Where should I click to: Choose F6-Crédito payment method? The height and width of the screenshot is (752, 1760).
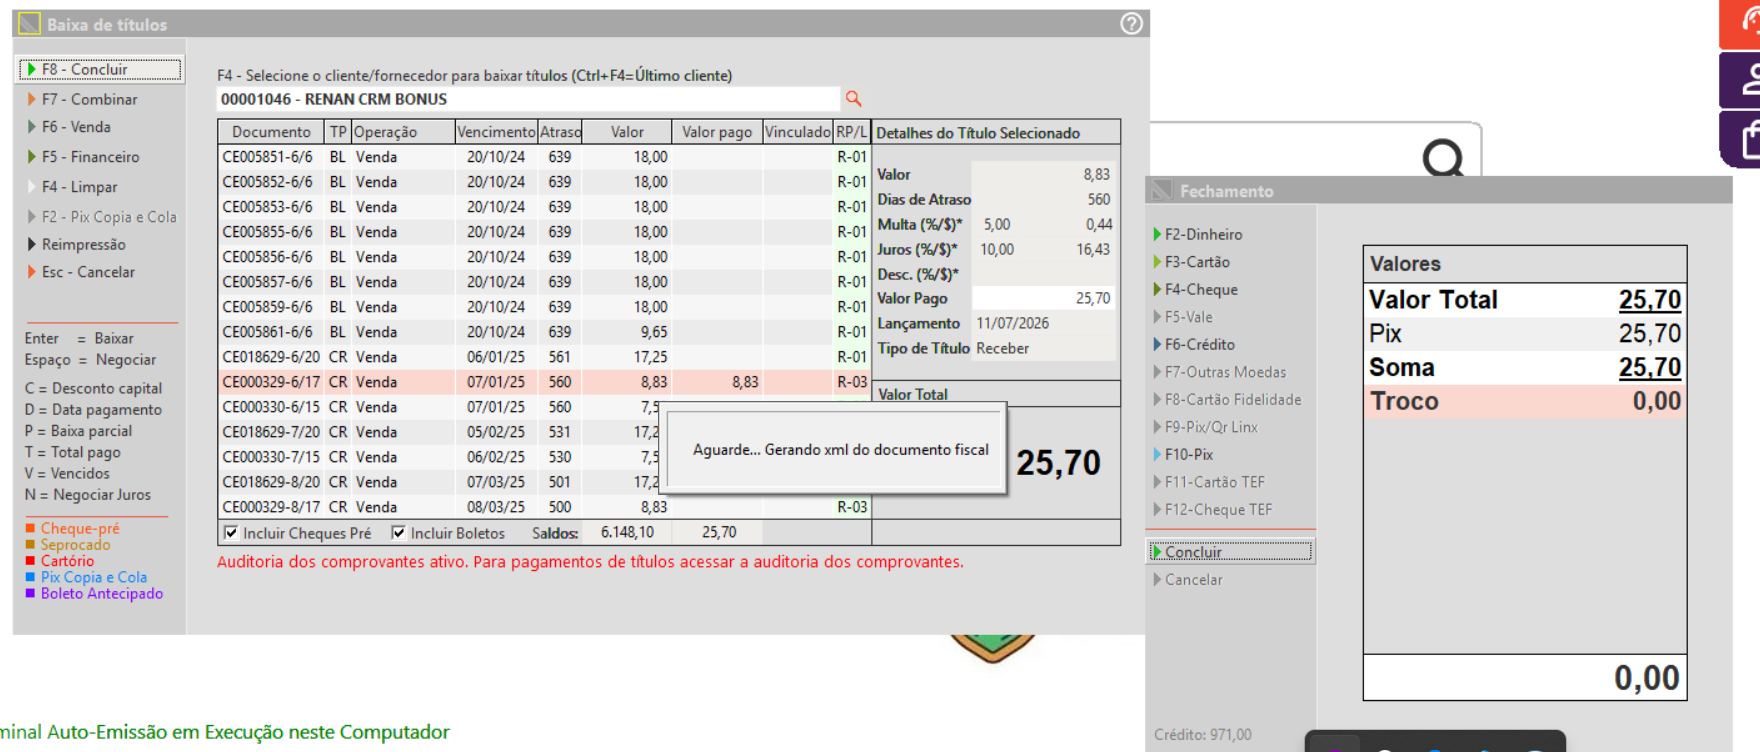pos(1199,344)
